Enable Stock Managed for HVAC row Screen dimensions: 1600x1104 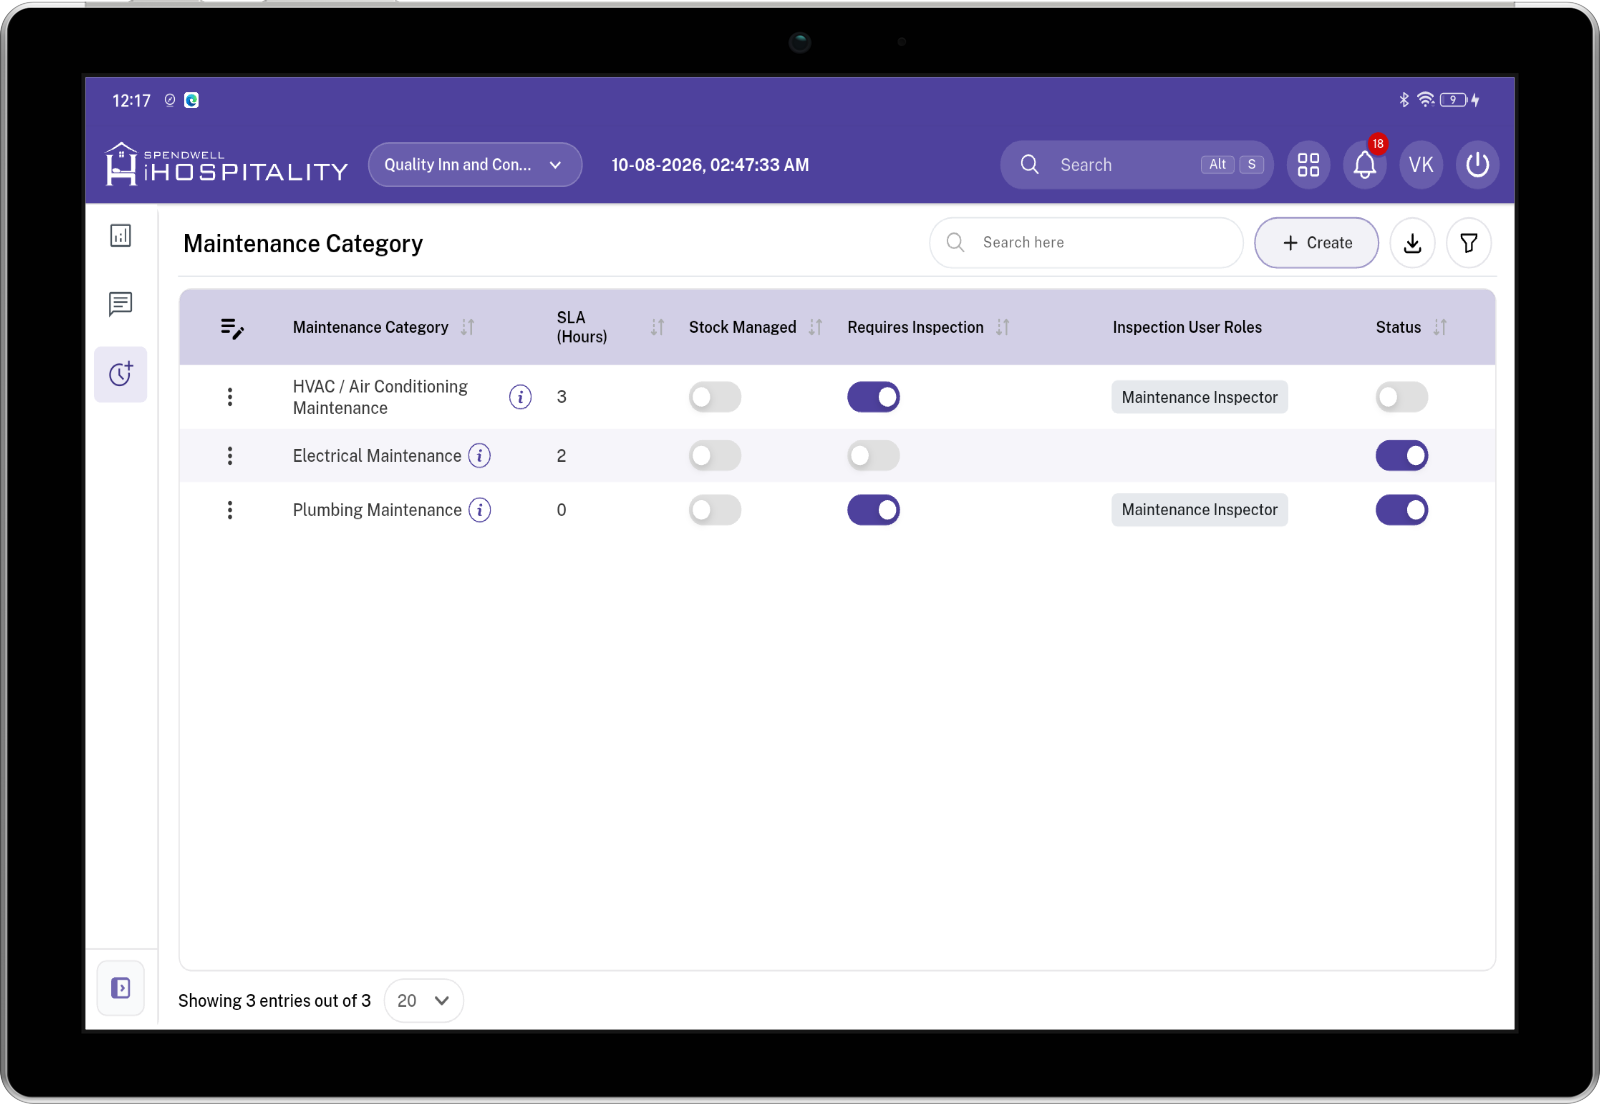coord(715,397)
